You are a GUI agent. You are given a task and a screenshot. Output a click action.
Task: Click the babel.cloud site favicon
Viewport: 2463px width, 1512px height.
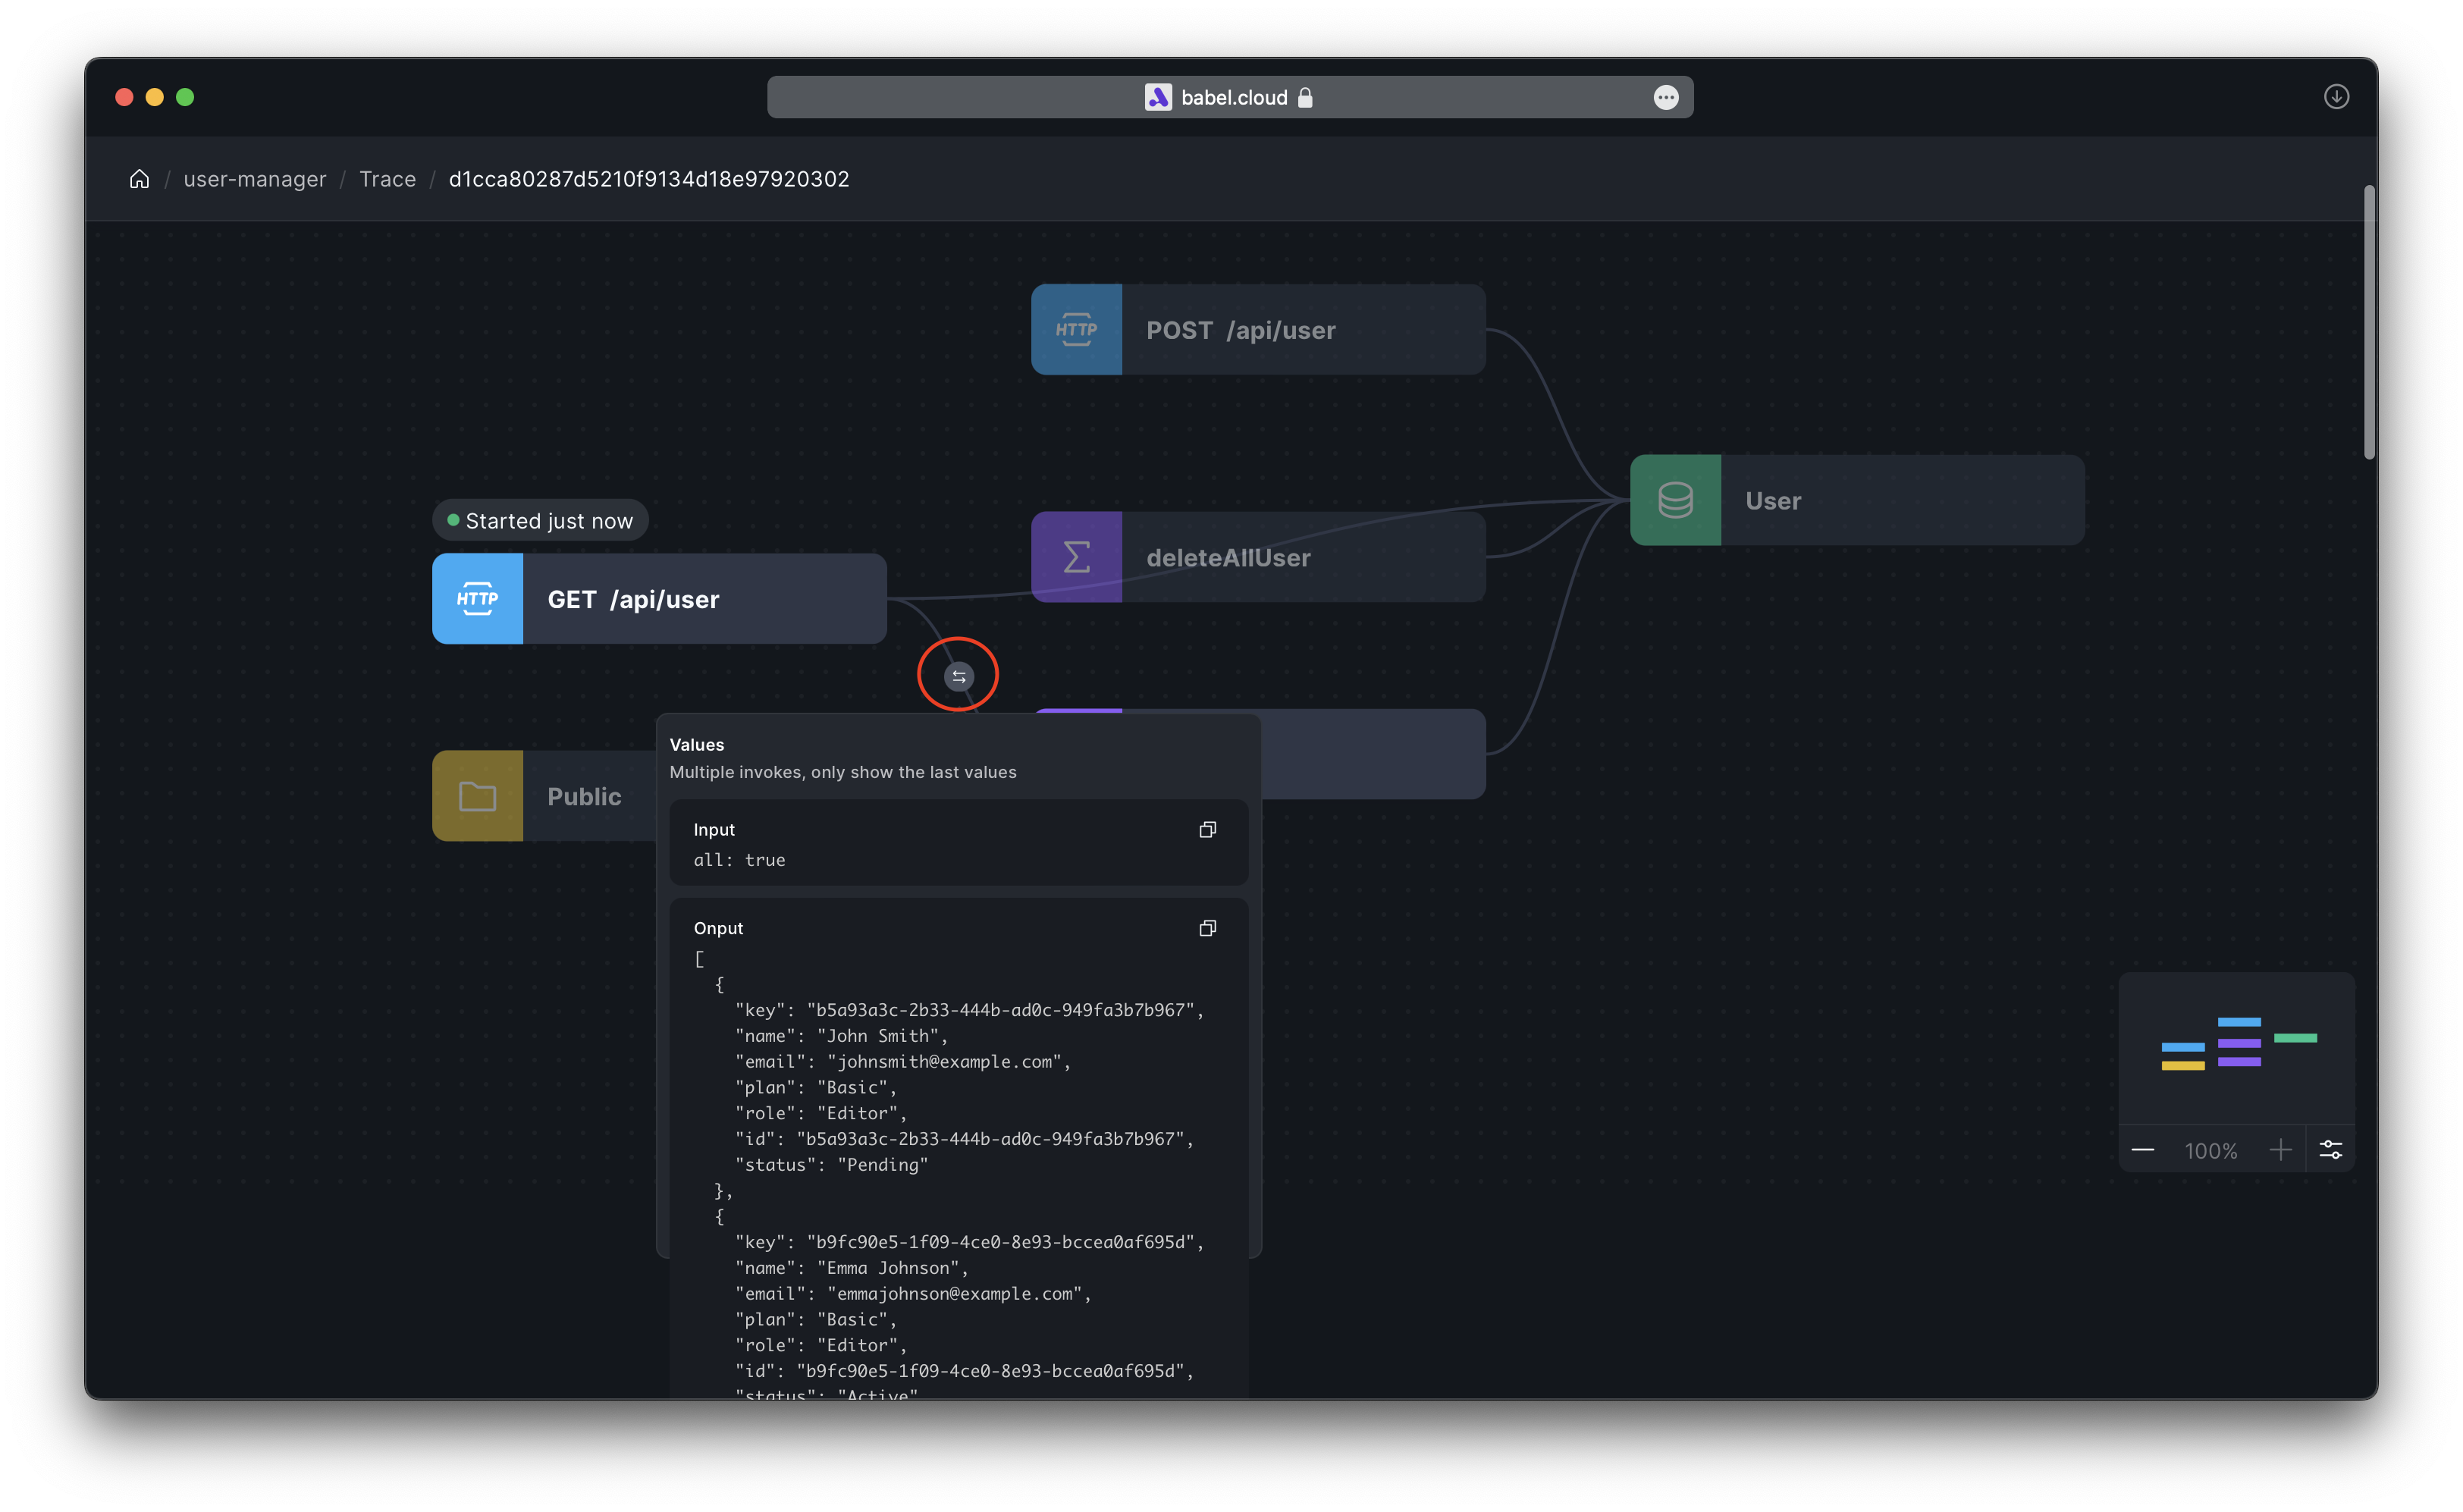pyautogui.click(x=1158, y=97)
